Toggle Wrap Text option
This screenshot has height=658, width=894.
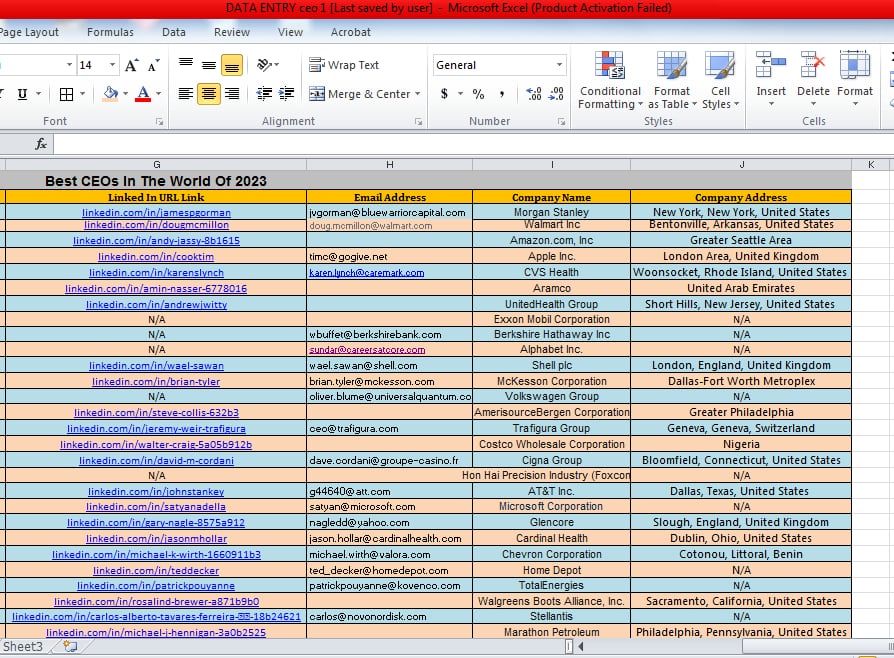(x=343, y=65)
